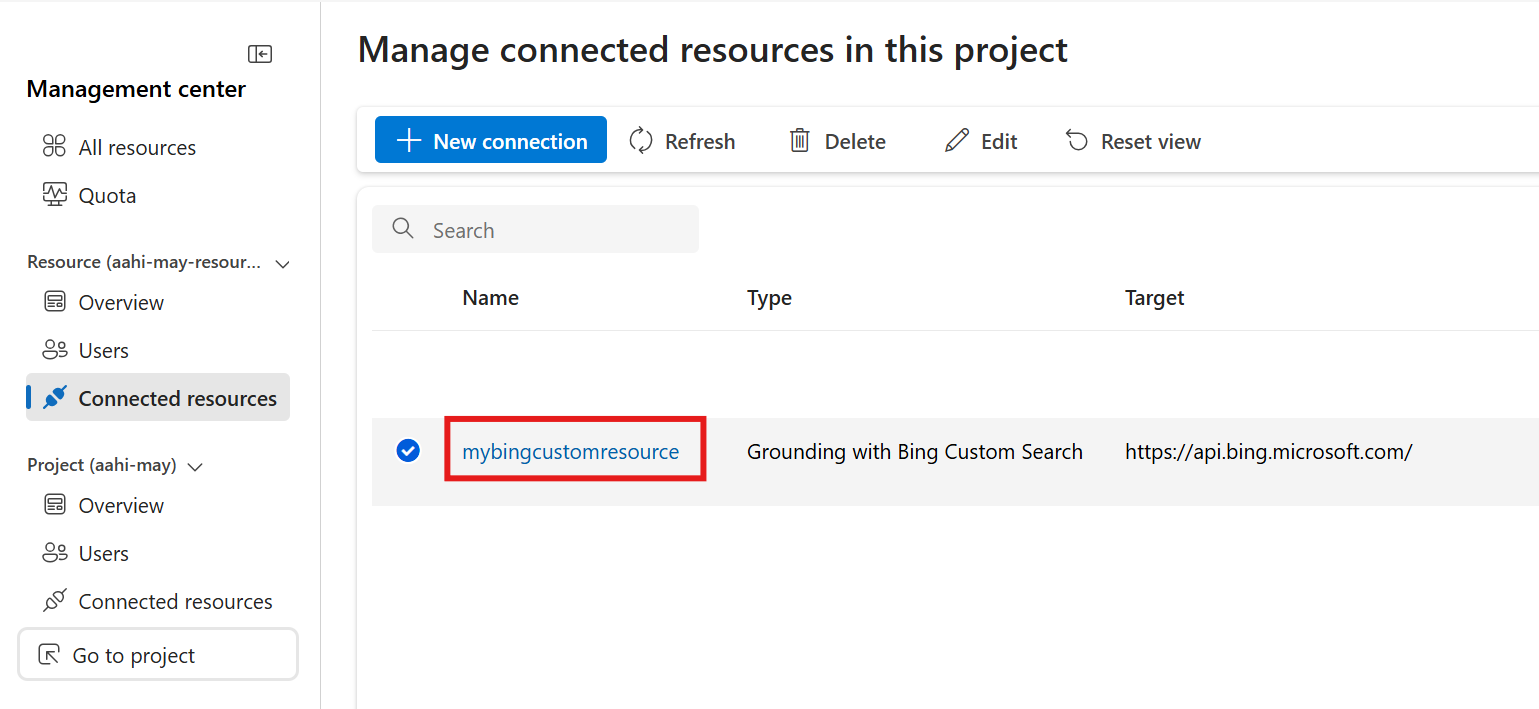
Task: Uncheck the mybingcustomresource row checkbox
Action: coord(408,451)
